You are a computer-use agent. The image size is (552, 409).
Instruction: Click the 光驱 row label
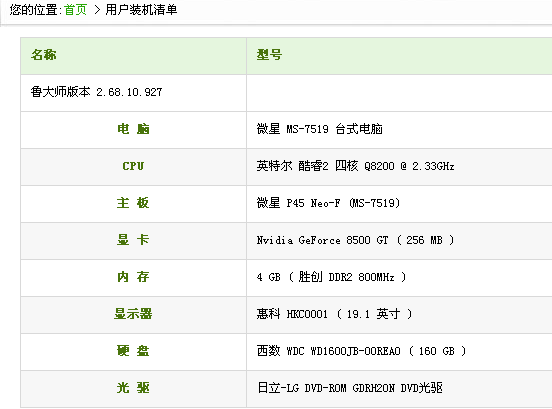(x=133, y=388)
